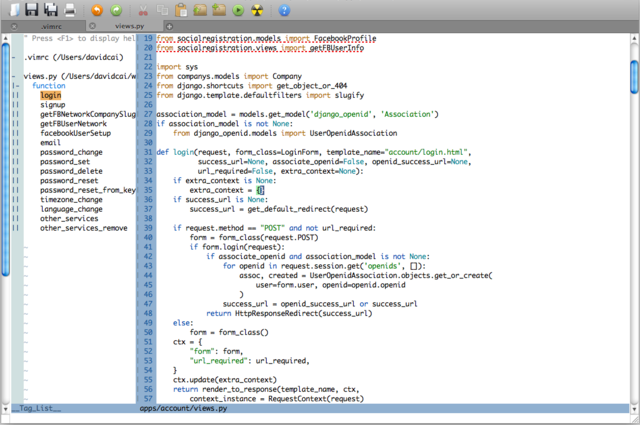Copy selection using the copy icon
The width and height of the screenshot is (640, 425).
(162, 11)
